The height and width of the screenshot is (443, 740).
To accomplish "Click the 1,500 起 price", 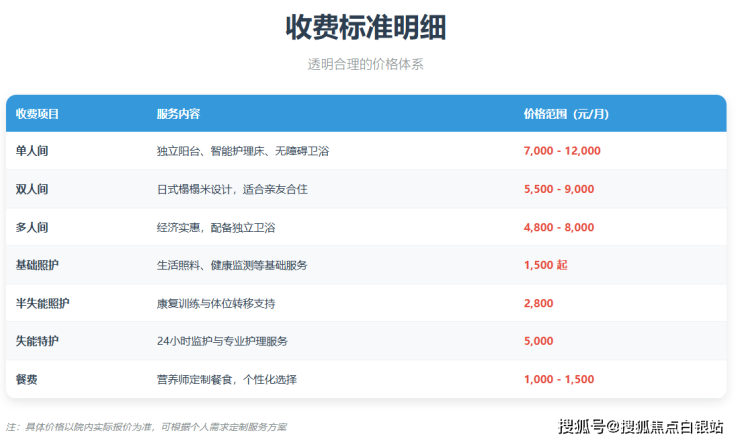I will 545,265.
